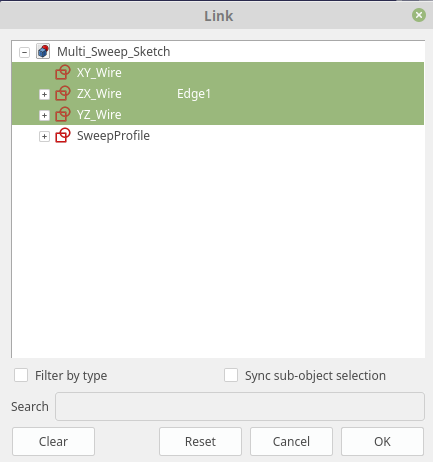Image resolution: width=433 pixels, height=462 pixels.
Task: Select the XY_Wire entry in the tree
Action: tap(99, 73)
